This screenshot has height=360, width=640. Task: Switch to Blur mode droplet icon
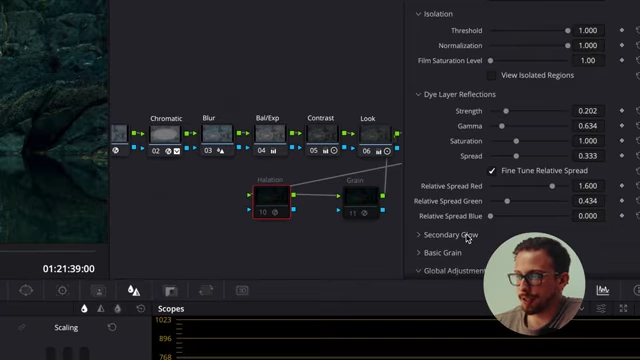click(x=84, y=309)
